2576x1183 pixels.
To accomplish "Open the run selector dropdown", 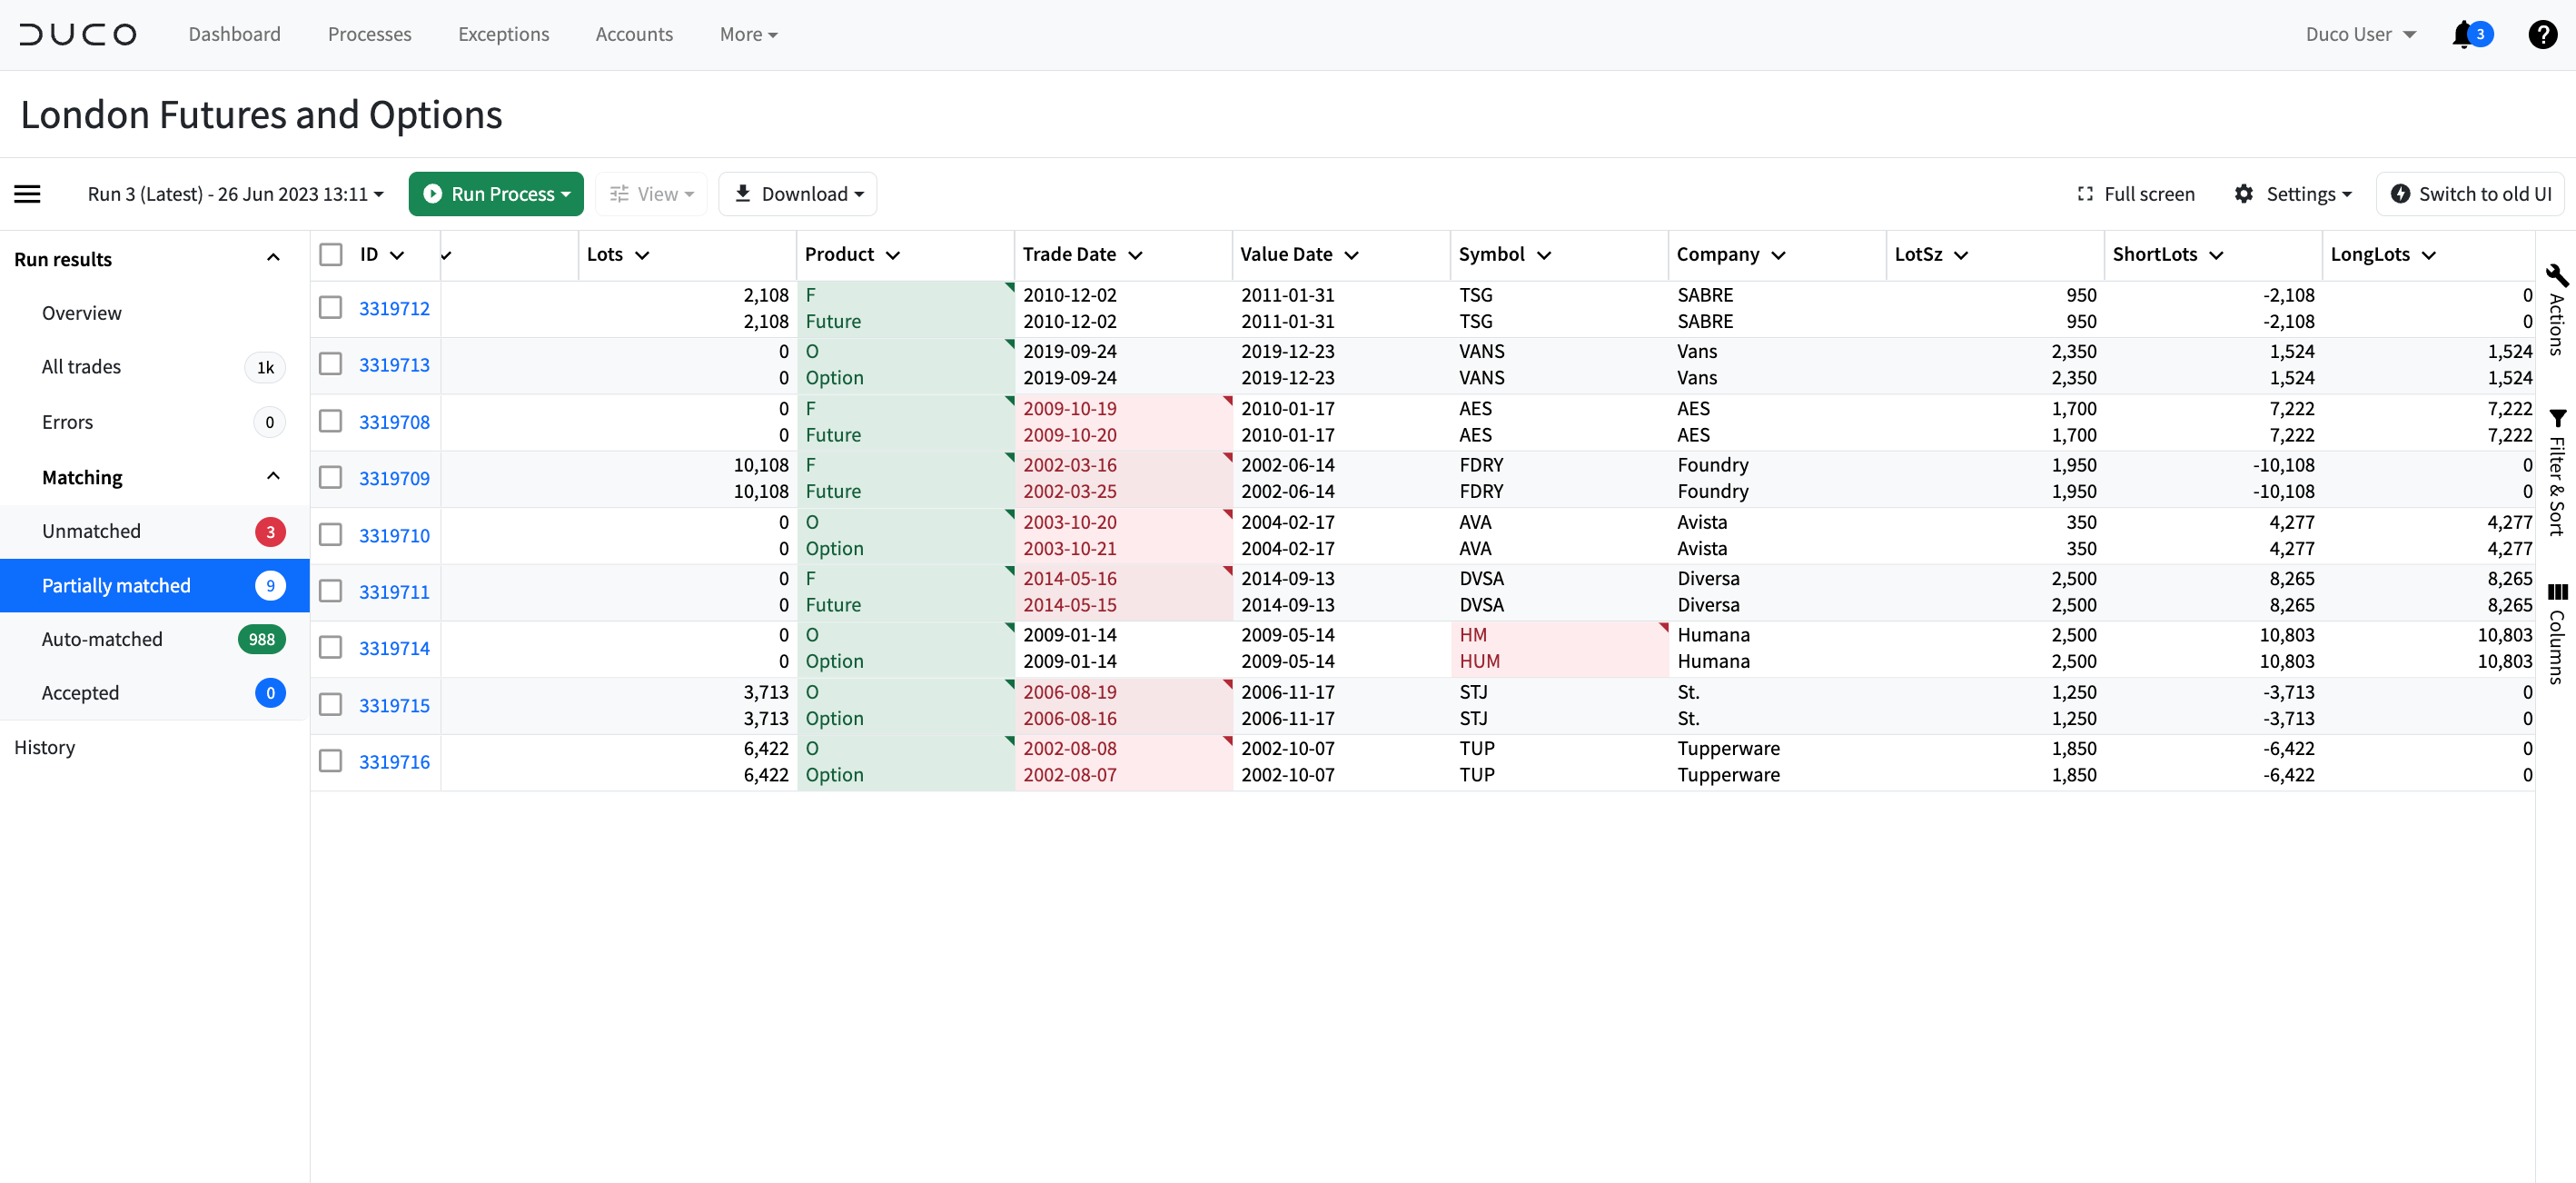I will point(236,194).
